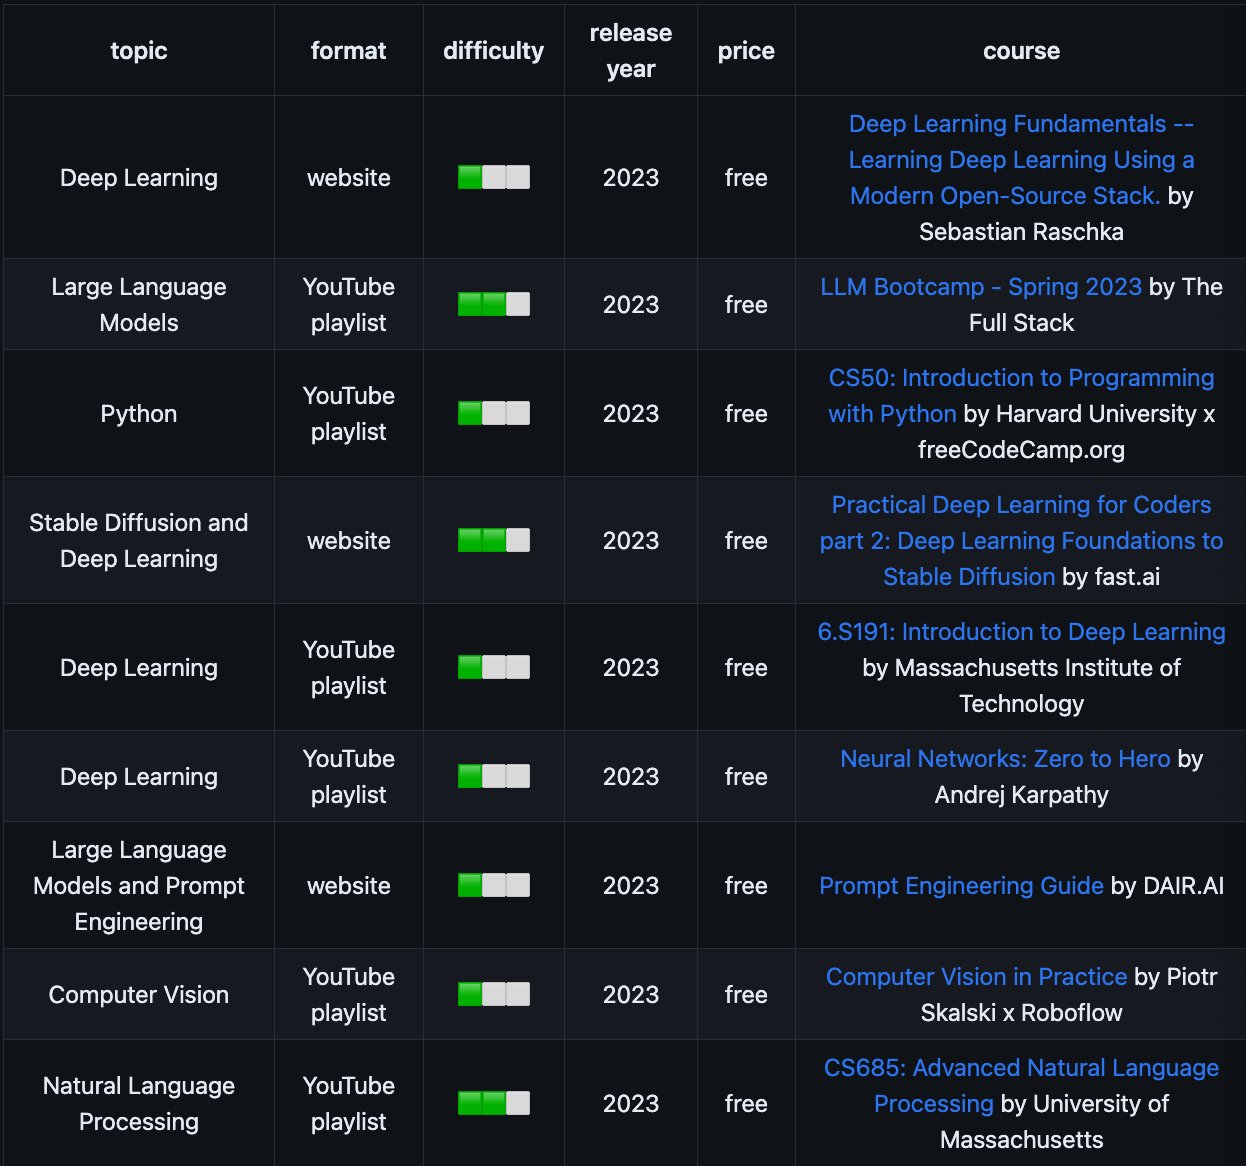Viewport: 1246px width, 1166px height.
Task: Open Practical Deep Learning for Coders part 2 link
Action: [x=1021, y=541]
